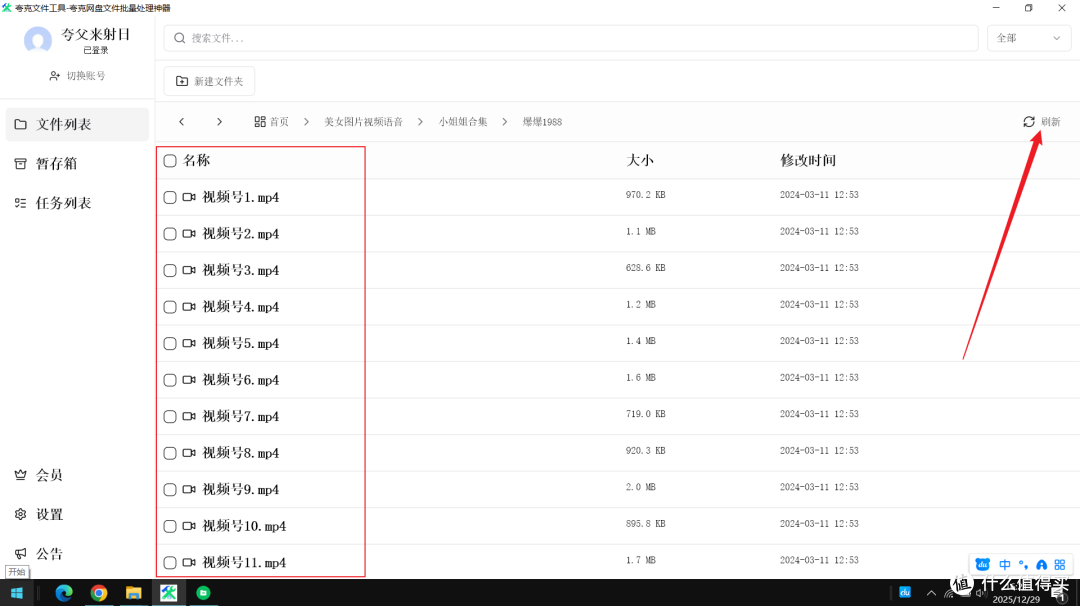Check the box for 视频号4.mp4
The height and width of the screenshot is (606, 1080).
tap(169, 307)
